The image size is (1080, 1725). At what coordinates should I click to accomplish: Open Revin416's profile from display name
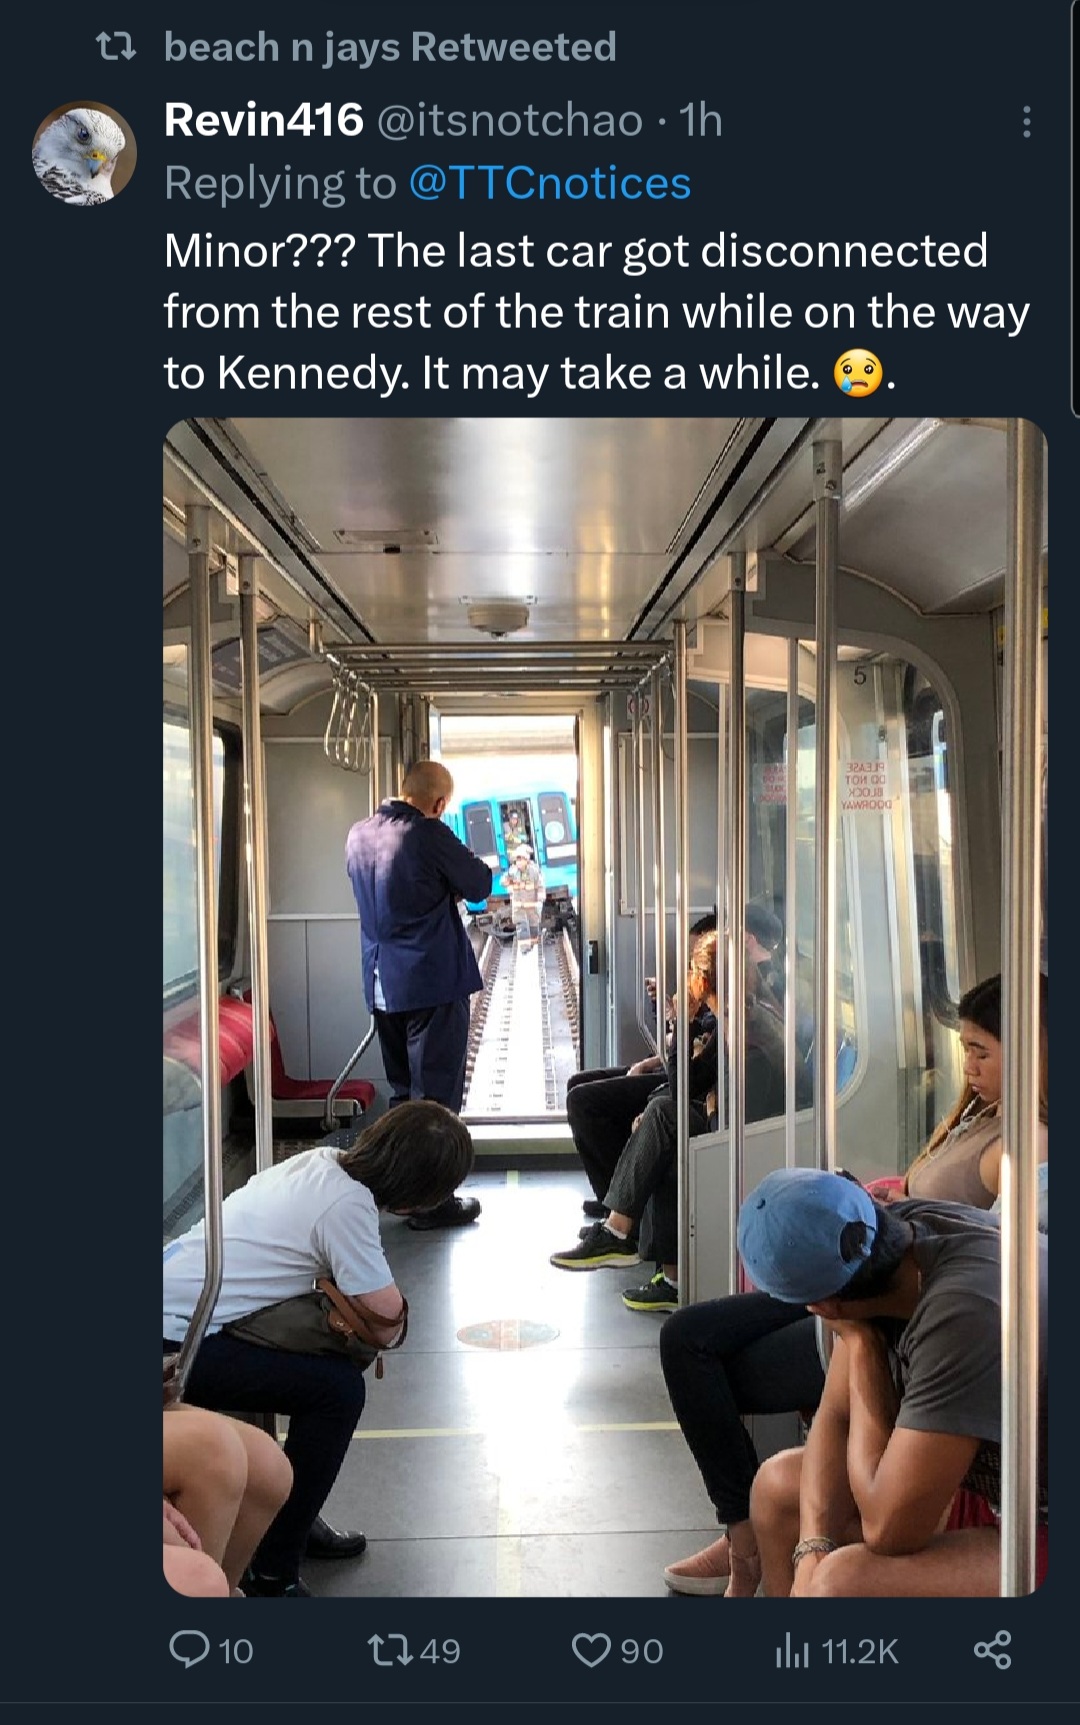(x=263, y=120)
